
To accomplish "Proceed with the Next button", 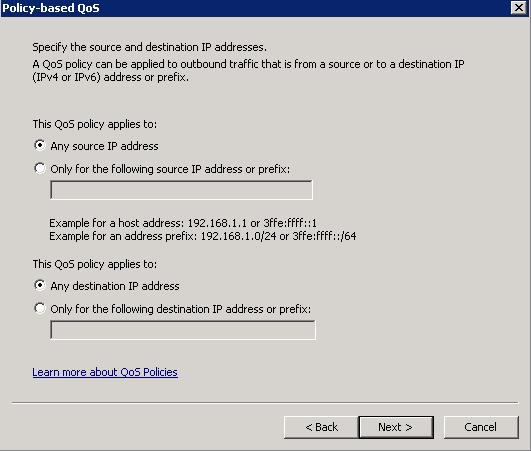I will point(396,427).
